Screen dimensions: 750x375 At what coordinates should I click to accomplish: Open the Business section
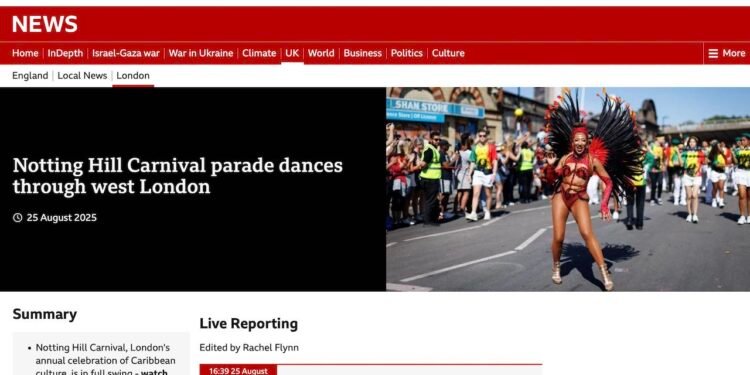tap(363, 53)
